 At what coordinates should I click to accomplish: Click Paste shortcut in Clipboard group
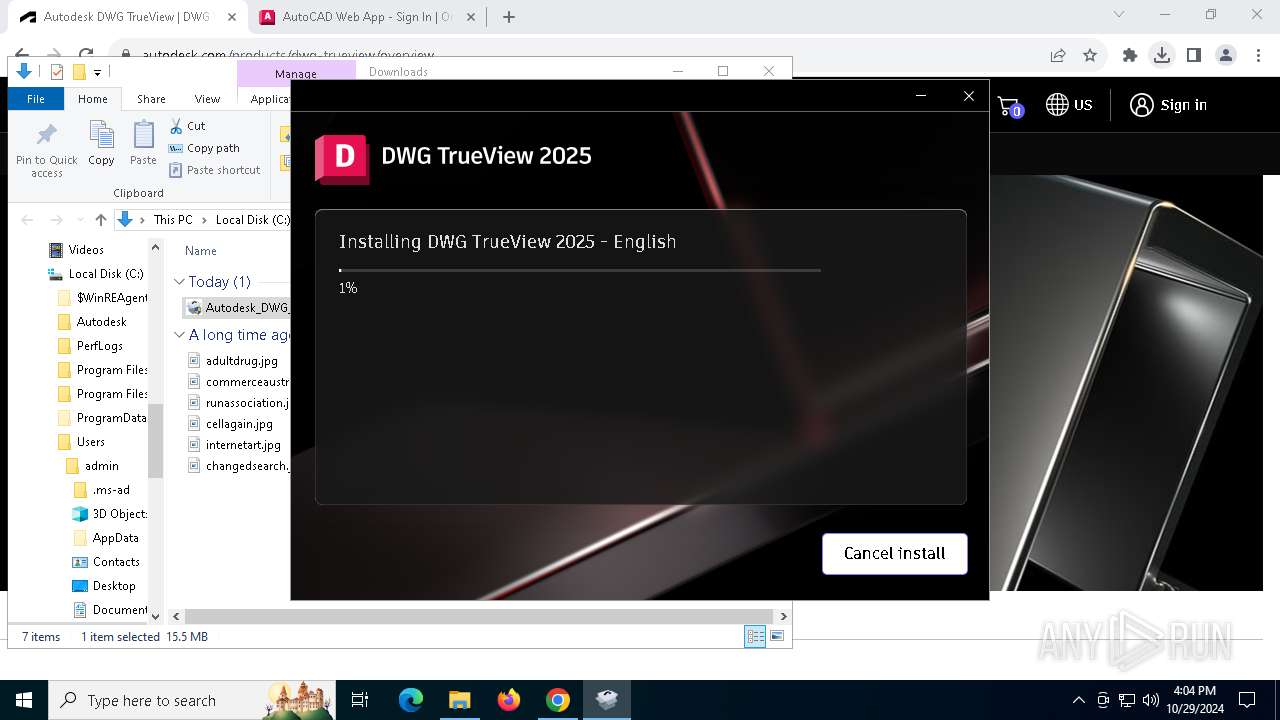coord(214,170)
